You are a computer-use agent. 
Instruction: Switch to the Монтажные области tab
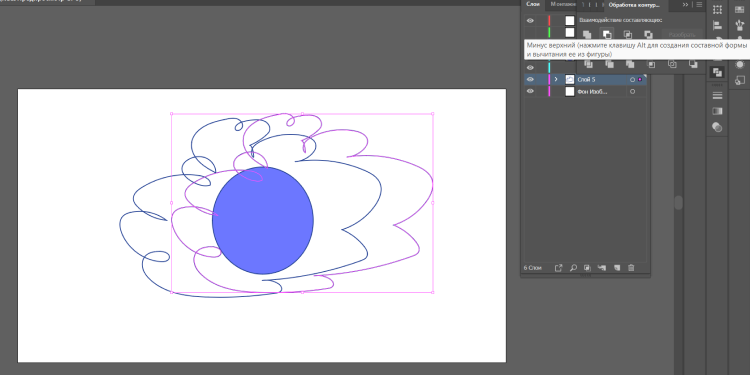click(562, 4)
